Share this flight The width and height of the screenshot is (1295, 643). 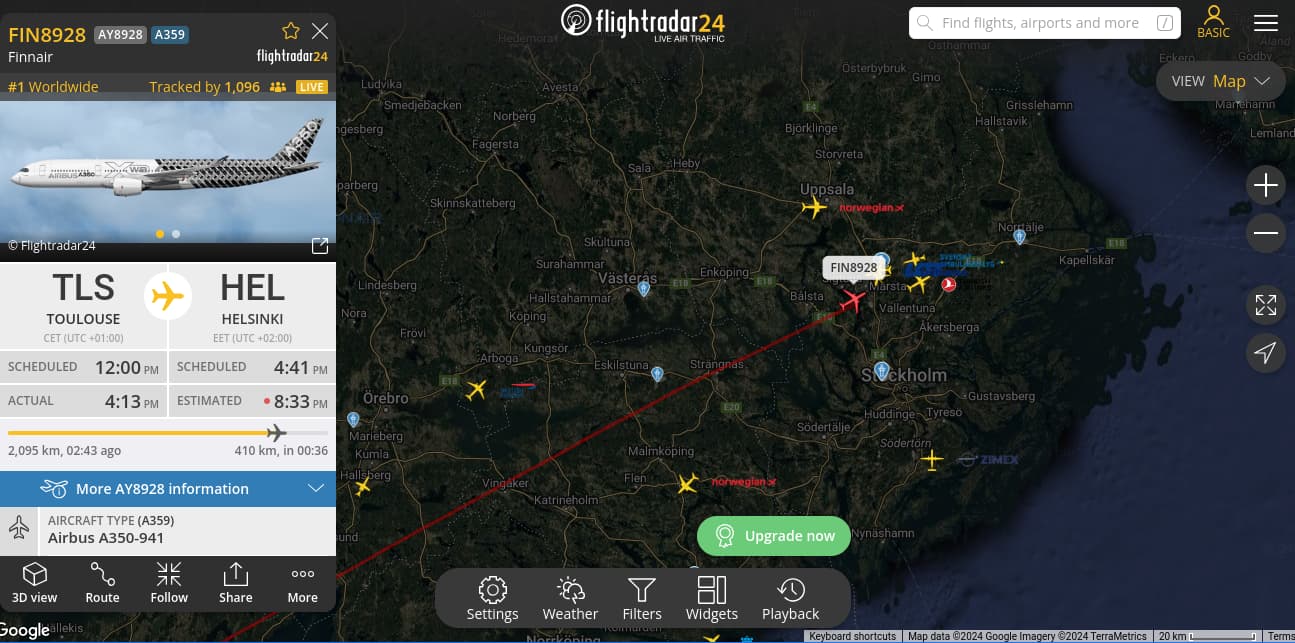(236, 583)
